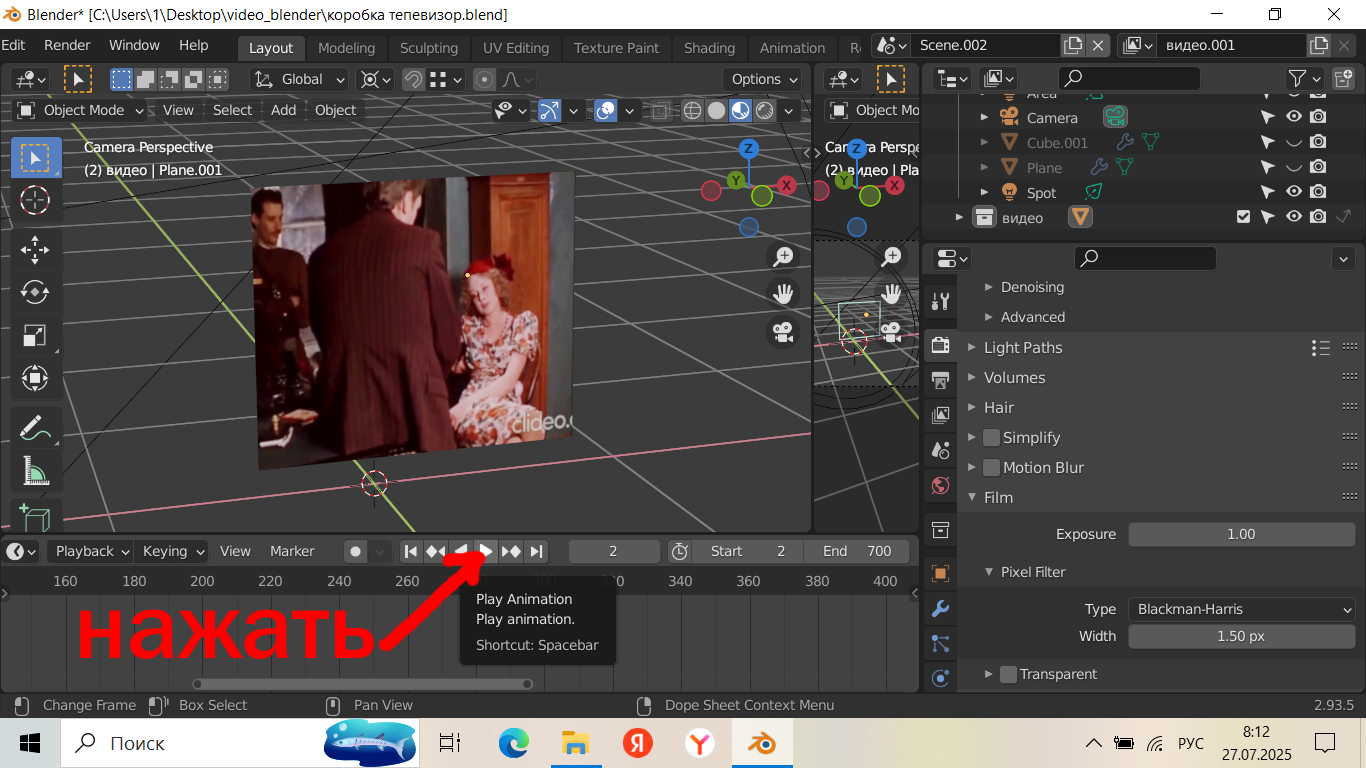Click the End frame field
Viewport: 1366px width, 768px height.
857,551
